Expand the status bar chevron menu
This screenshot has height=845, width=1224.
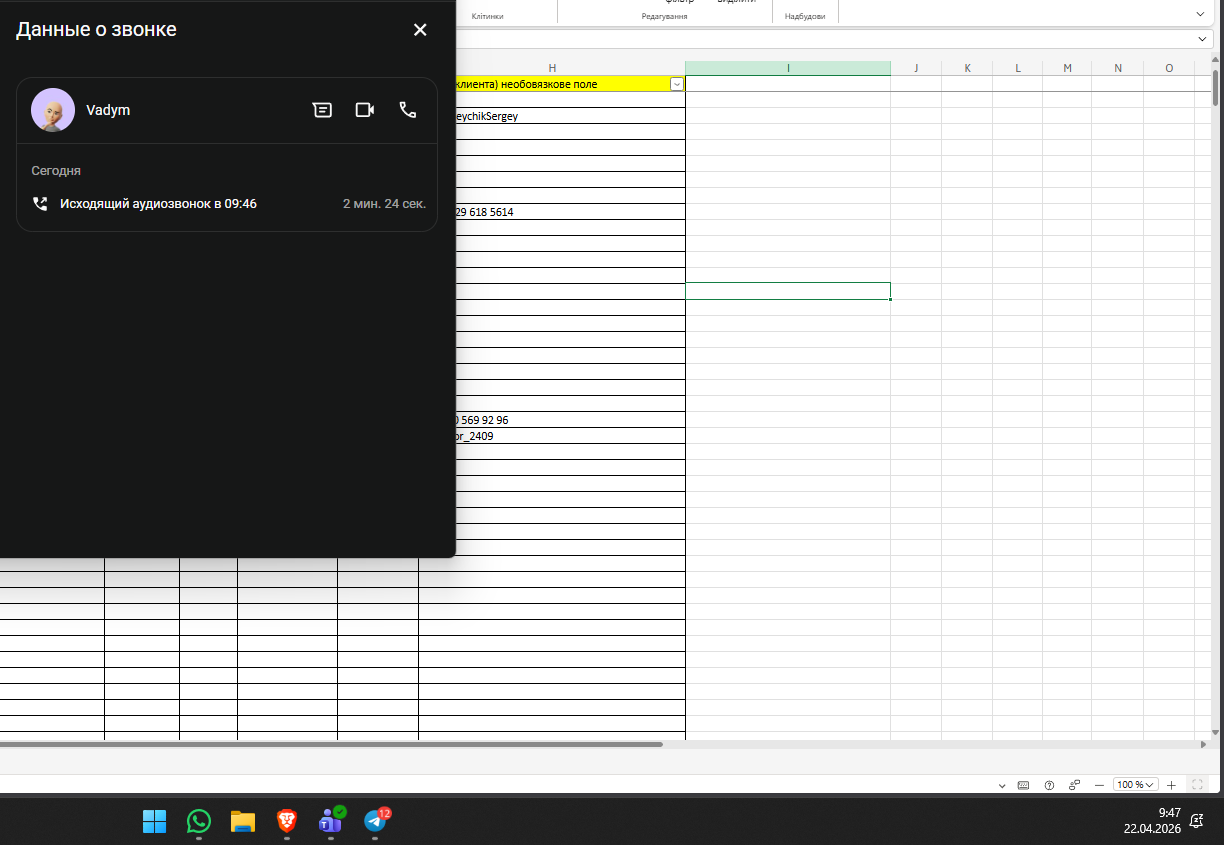click(x=1002, y=785)
